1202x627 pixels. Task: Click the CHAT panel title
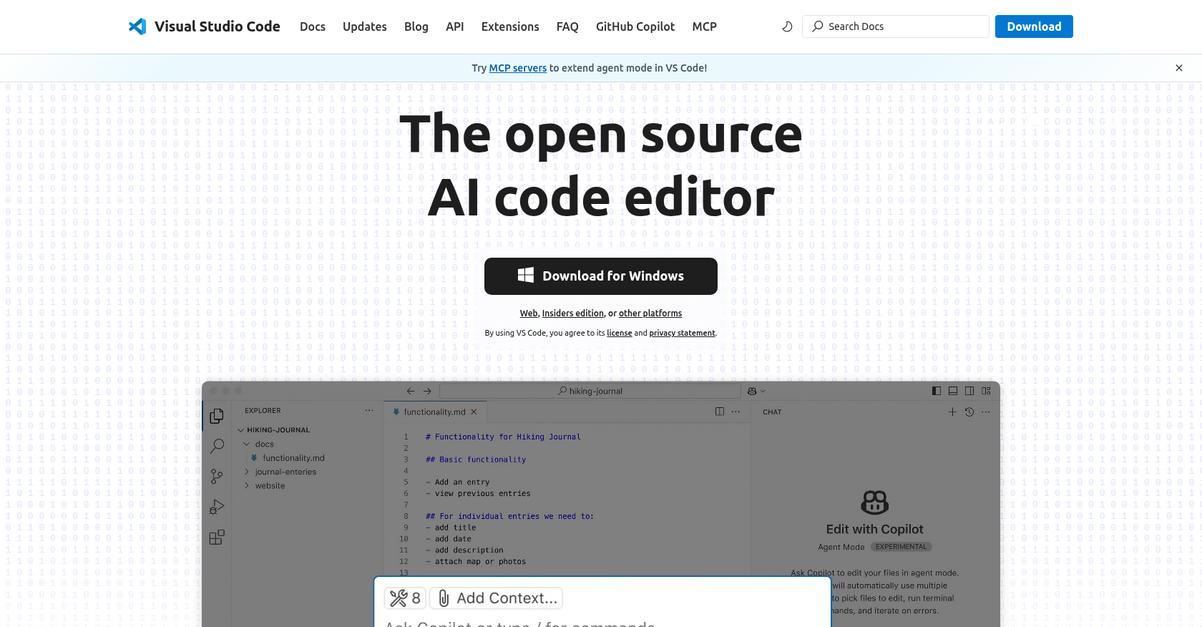[772, 412]
